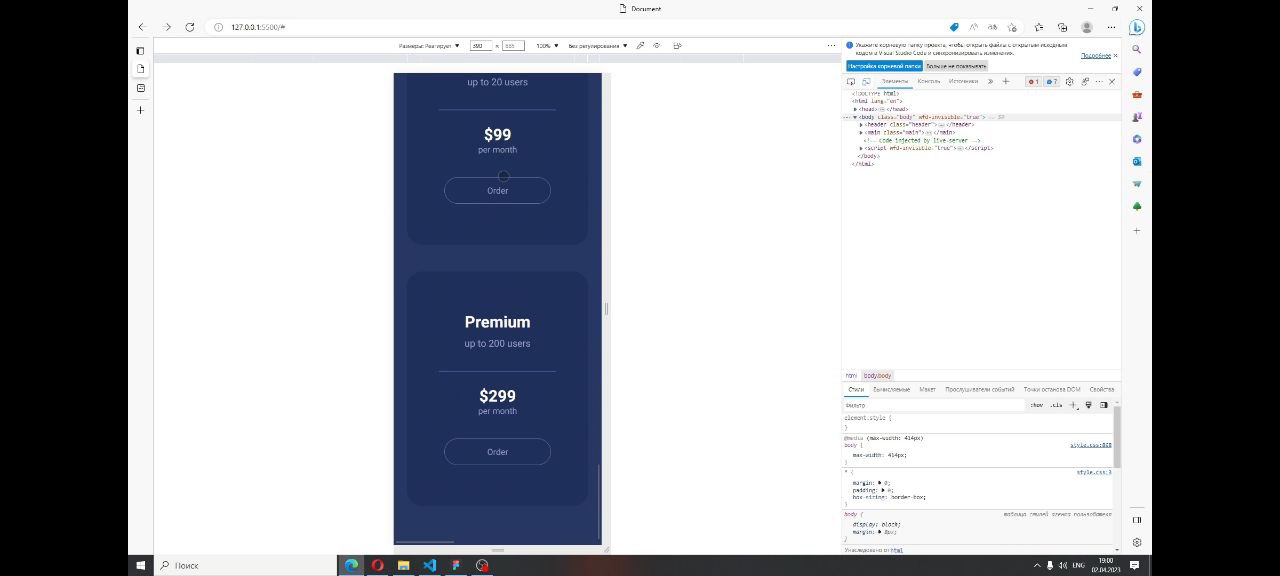Edit the viewport width field

point(480,46)
